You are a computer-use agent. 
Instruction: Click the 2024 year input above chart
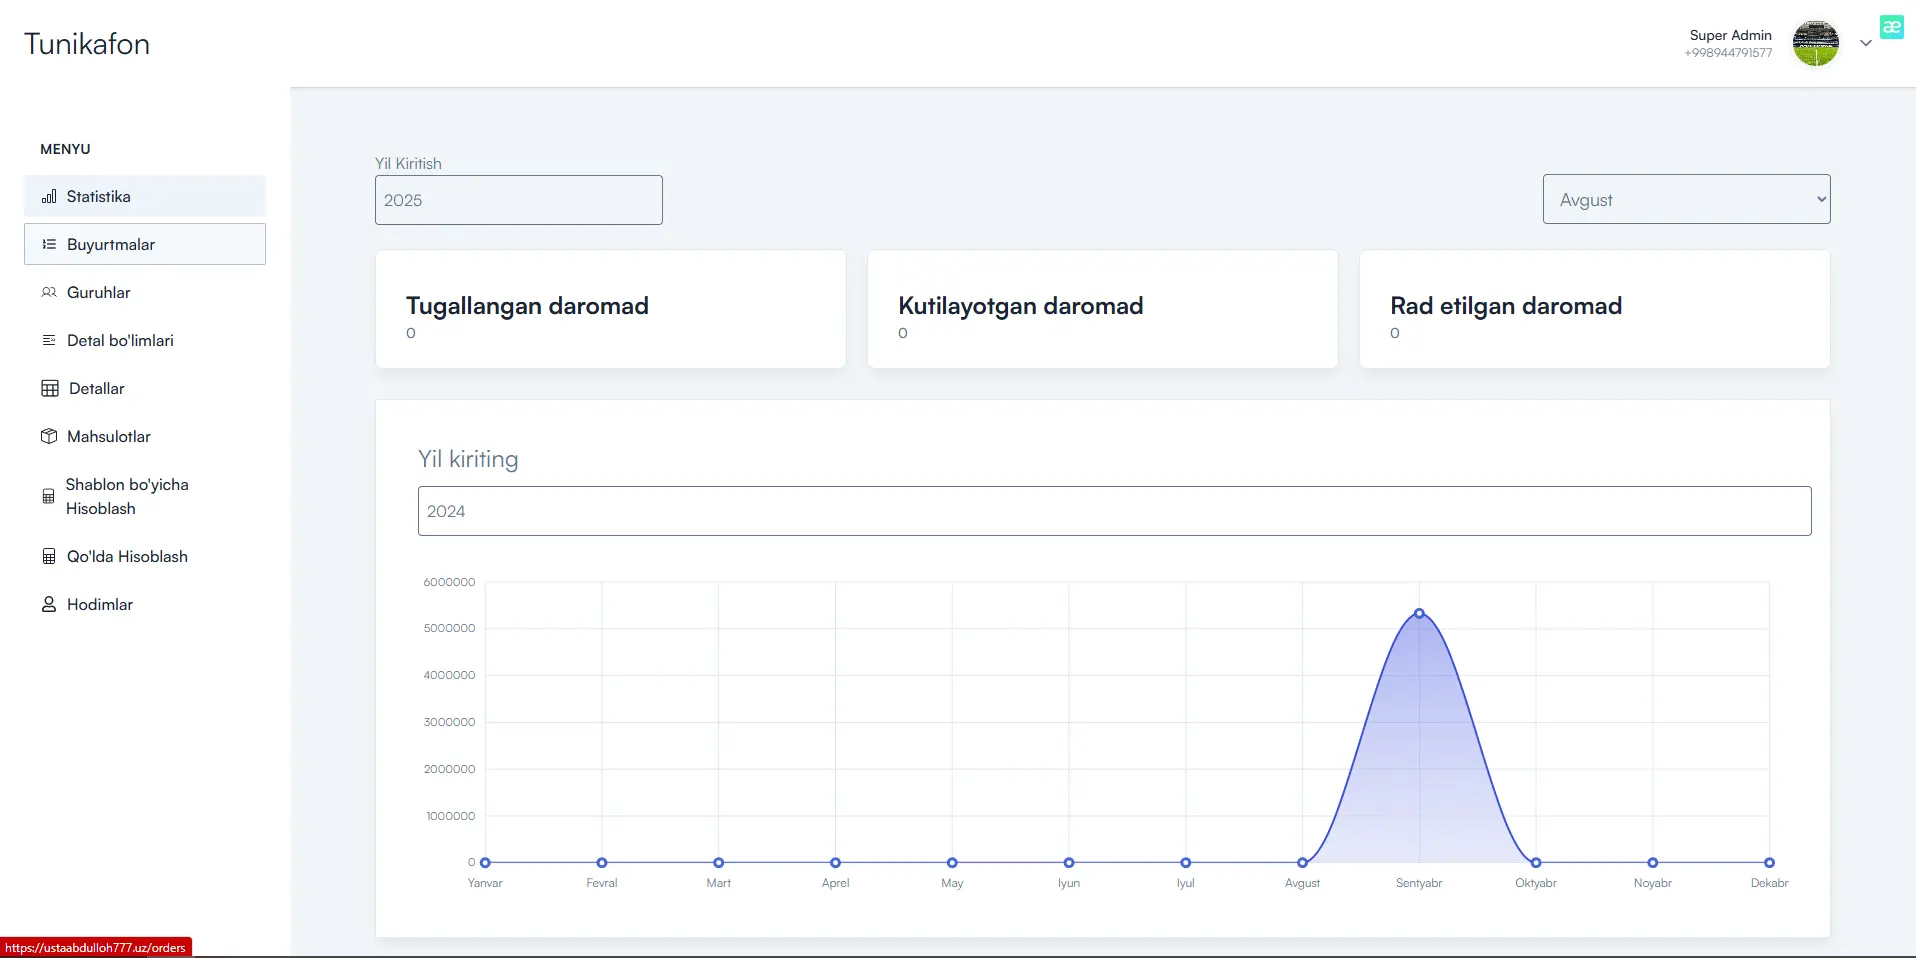(1114, 511)
